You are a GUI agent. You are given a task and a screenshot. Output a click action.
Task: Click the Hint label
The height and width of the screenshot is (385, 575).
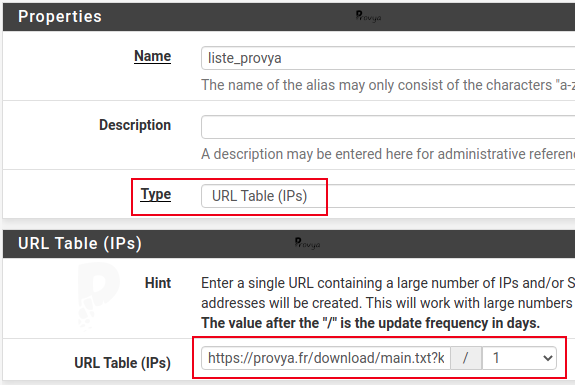tap(158, 283)
